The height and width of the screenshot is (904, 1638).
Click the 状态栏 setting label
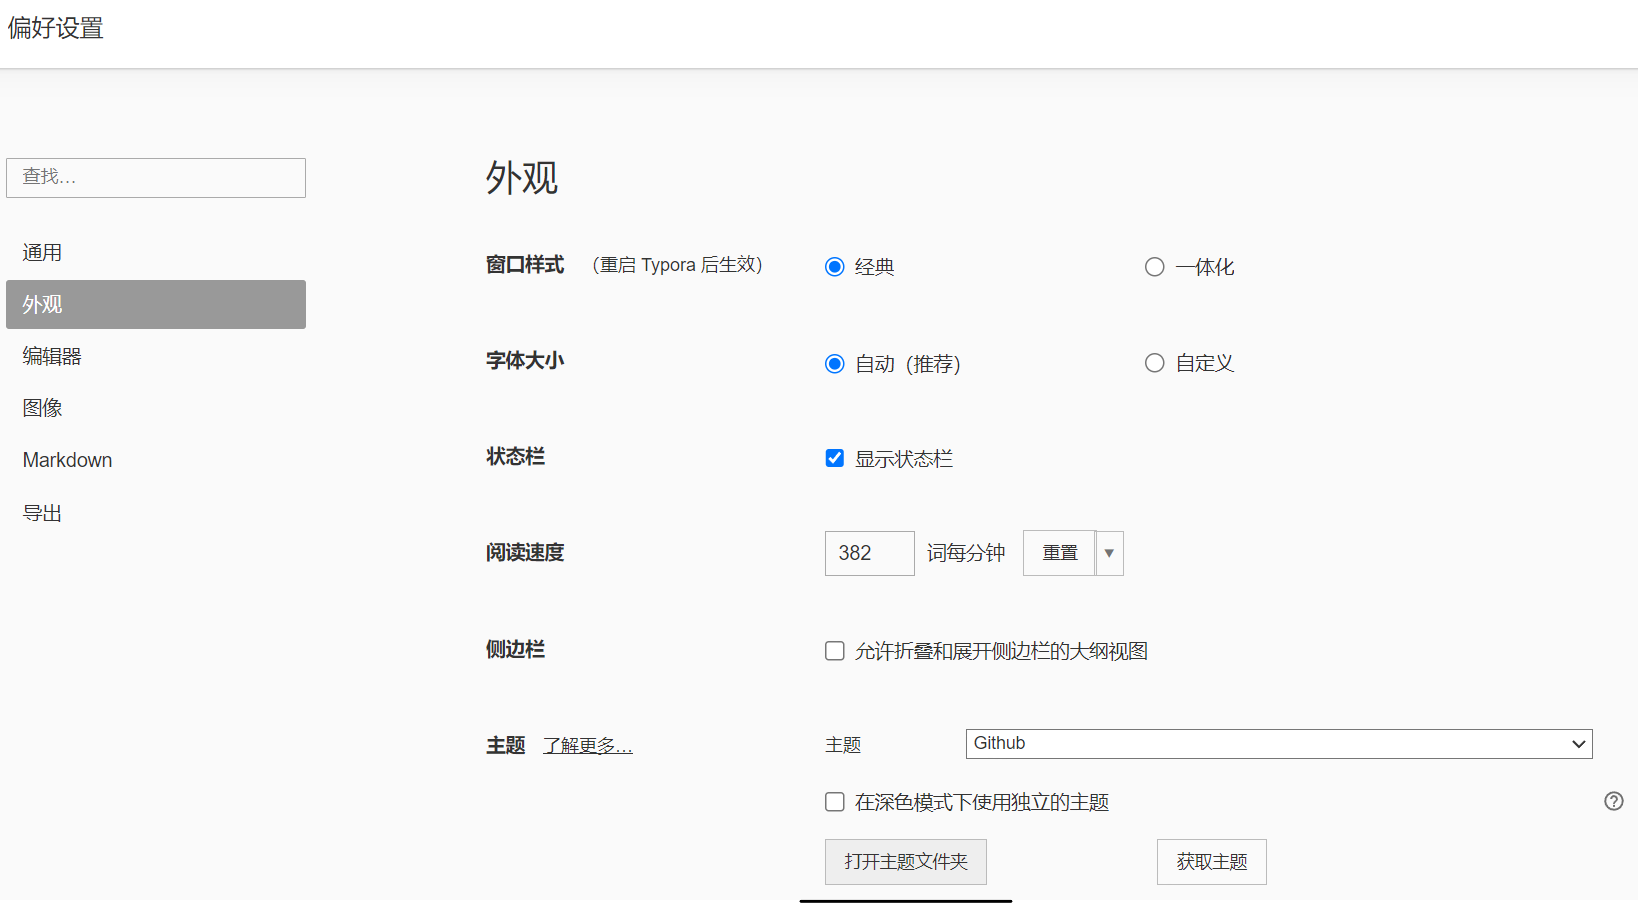515,457
